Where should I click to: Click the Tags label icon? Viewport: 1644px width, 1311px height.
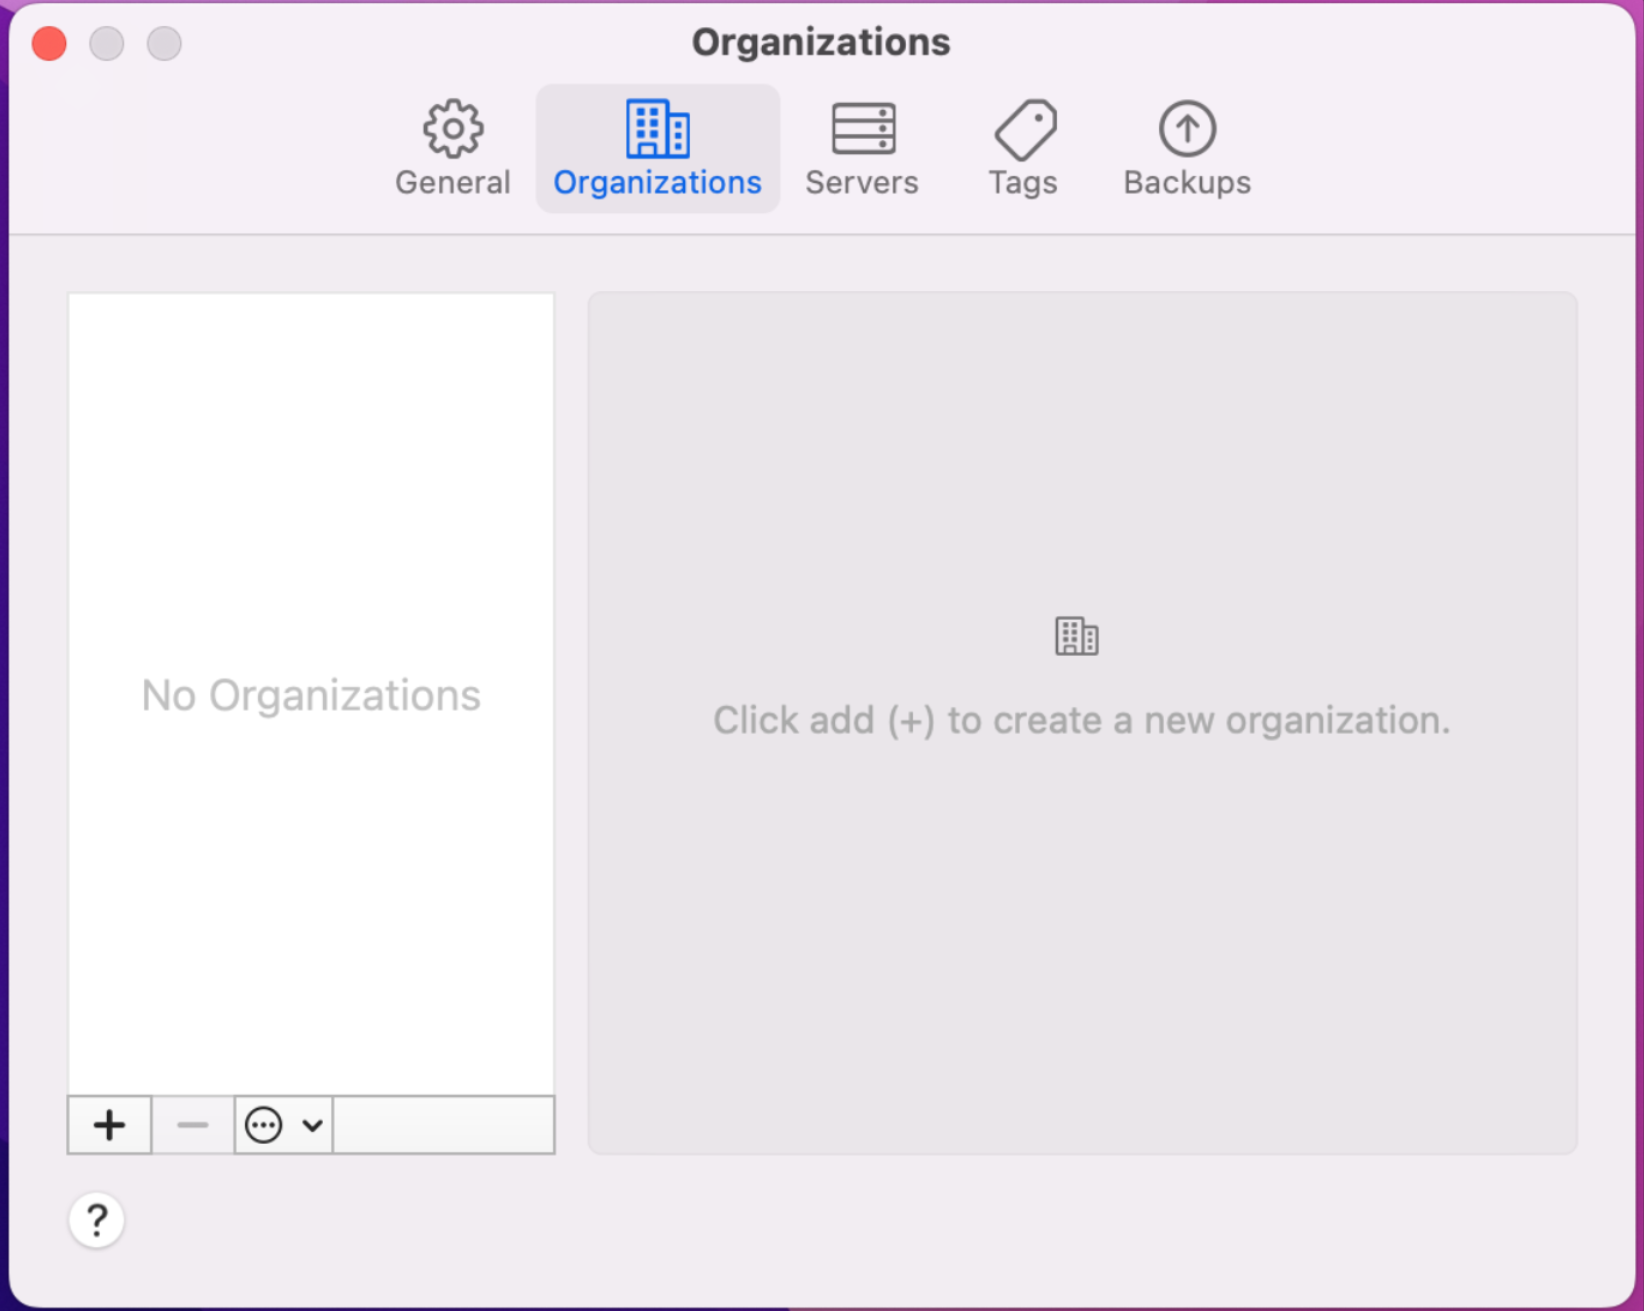tap(1024, 129)
